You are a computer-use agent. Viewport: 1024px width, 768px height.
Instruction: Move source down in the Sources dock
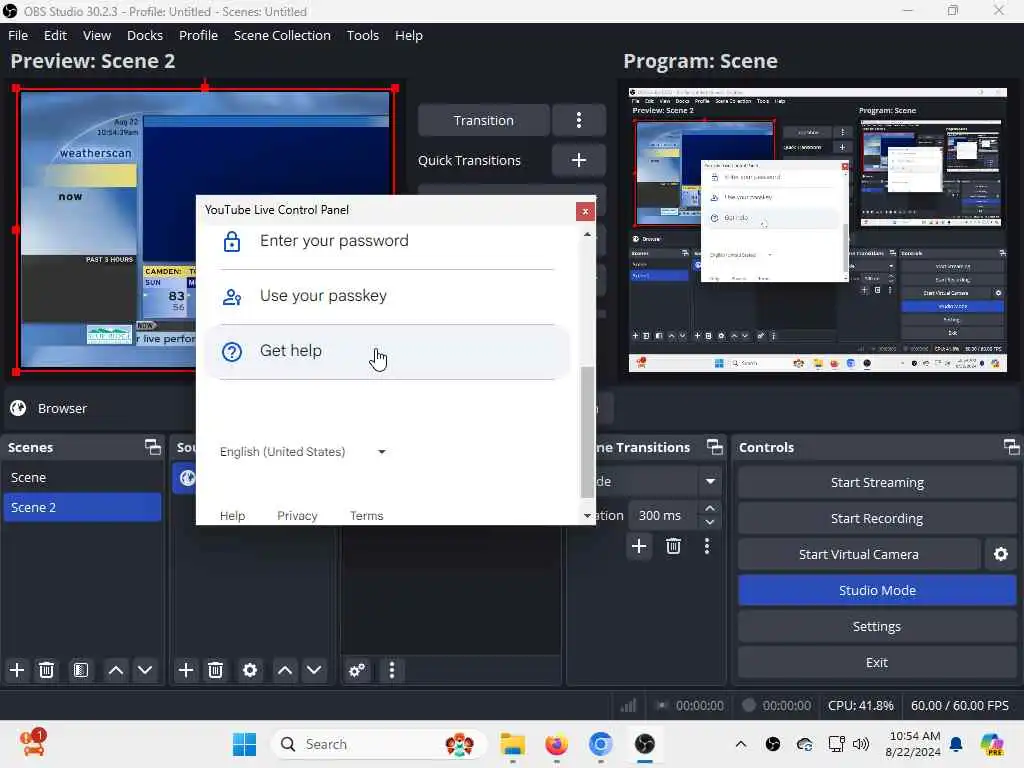coord(314,670)
